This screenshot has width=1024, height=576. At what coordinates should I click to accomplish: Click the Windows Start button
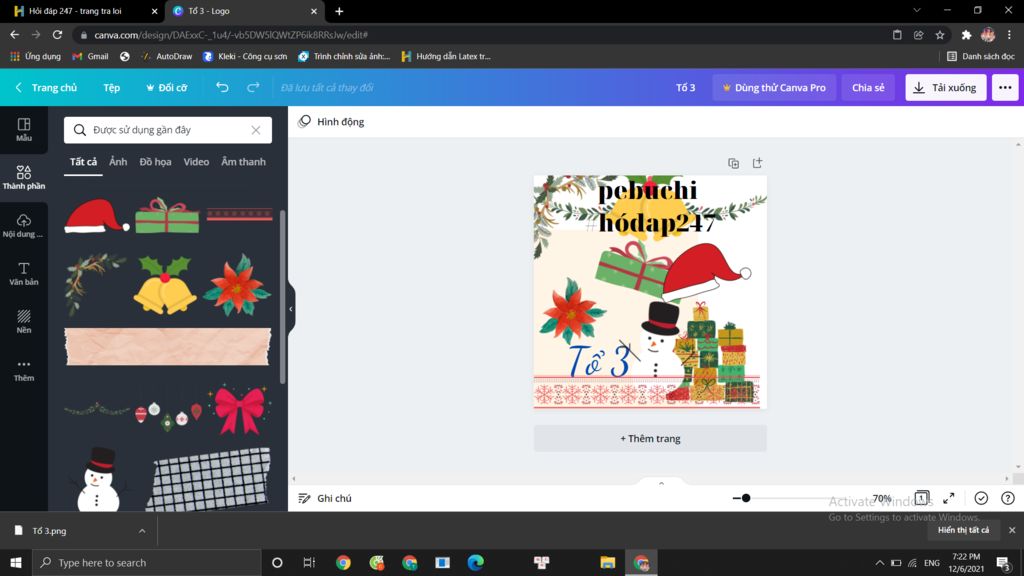point(16,562)
